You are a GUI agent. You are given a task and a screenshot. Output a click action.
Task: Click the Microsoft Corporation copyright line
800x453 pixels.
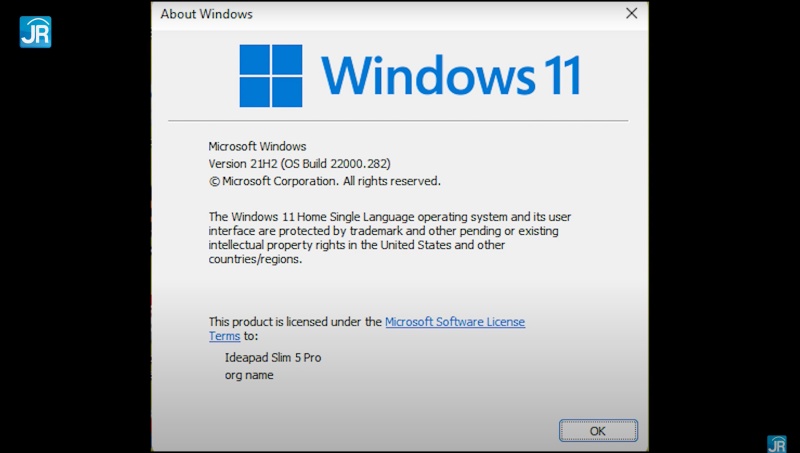pyautogui.click(x=324, y=181)
